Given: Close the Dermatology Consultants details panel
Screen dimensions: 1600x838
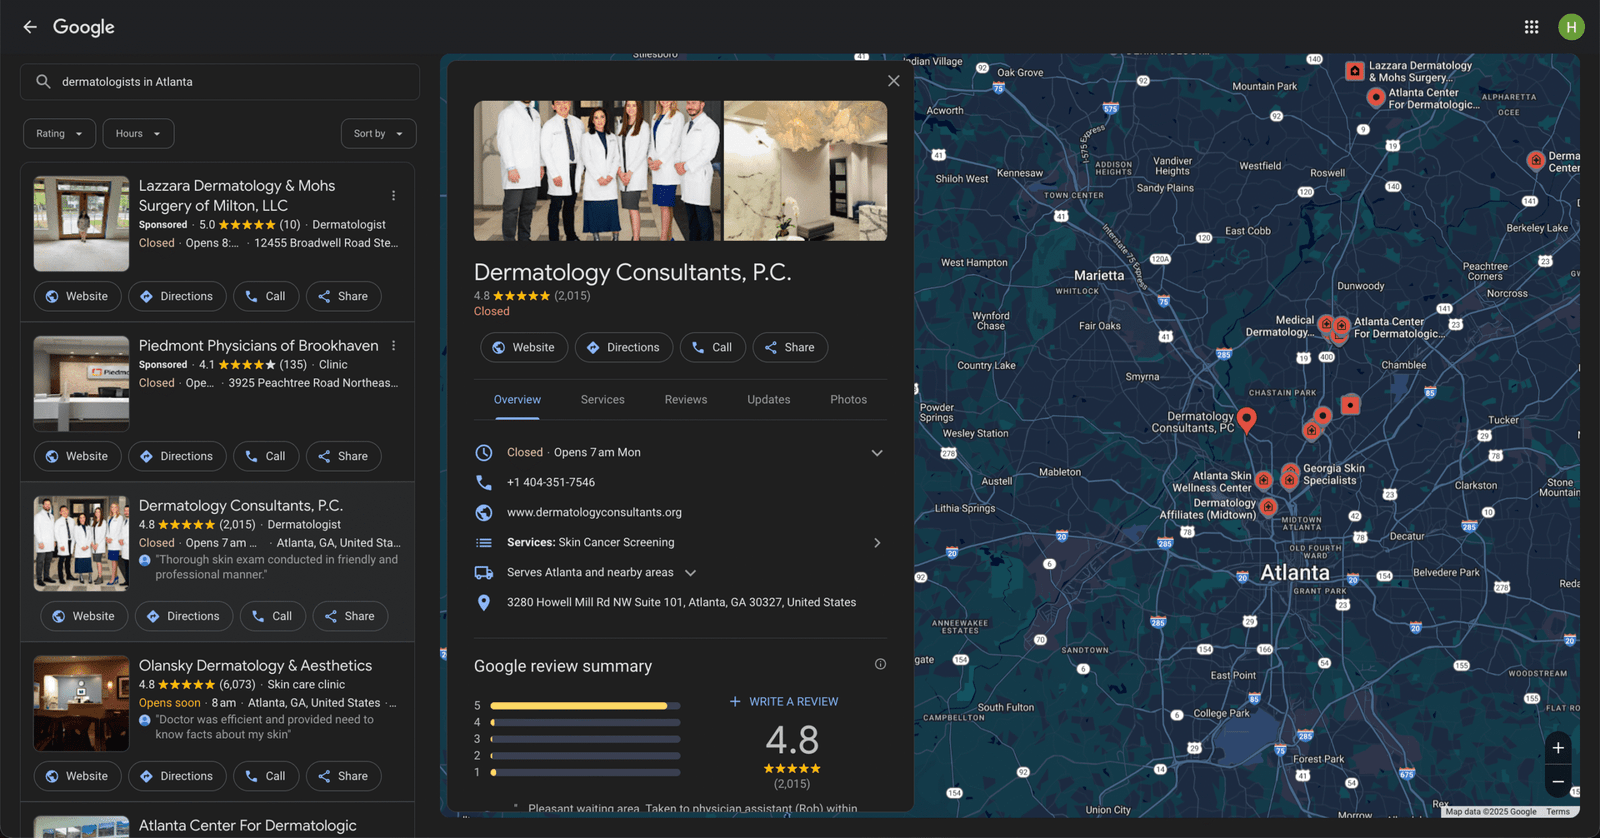Looking at the screenshot, I should tap(894, 81).
